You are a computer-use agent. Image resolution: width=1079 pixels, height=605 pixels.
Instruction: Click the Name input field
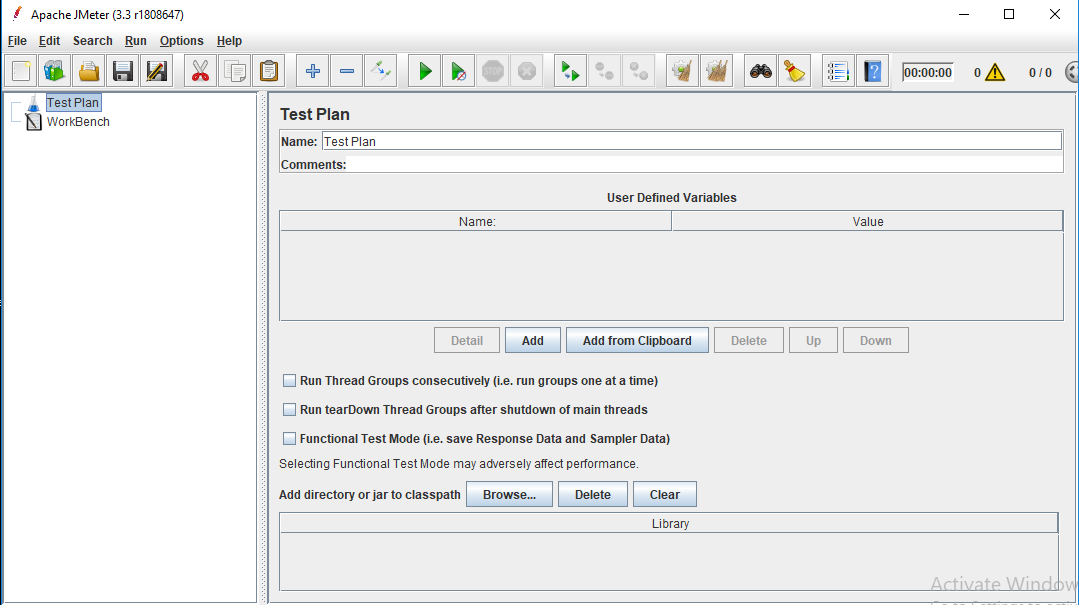[x=692, y=141]
